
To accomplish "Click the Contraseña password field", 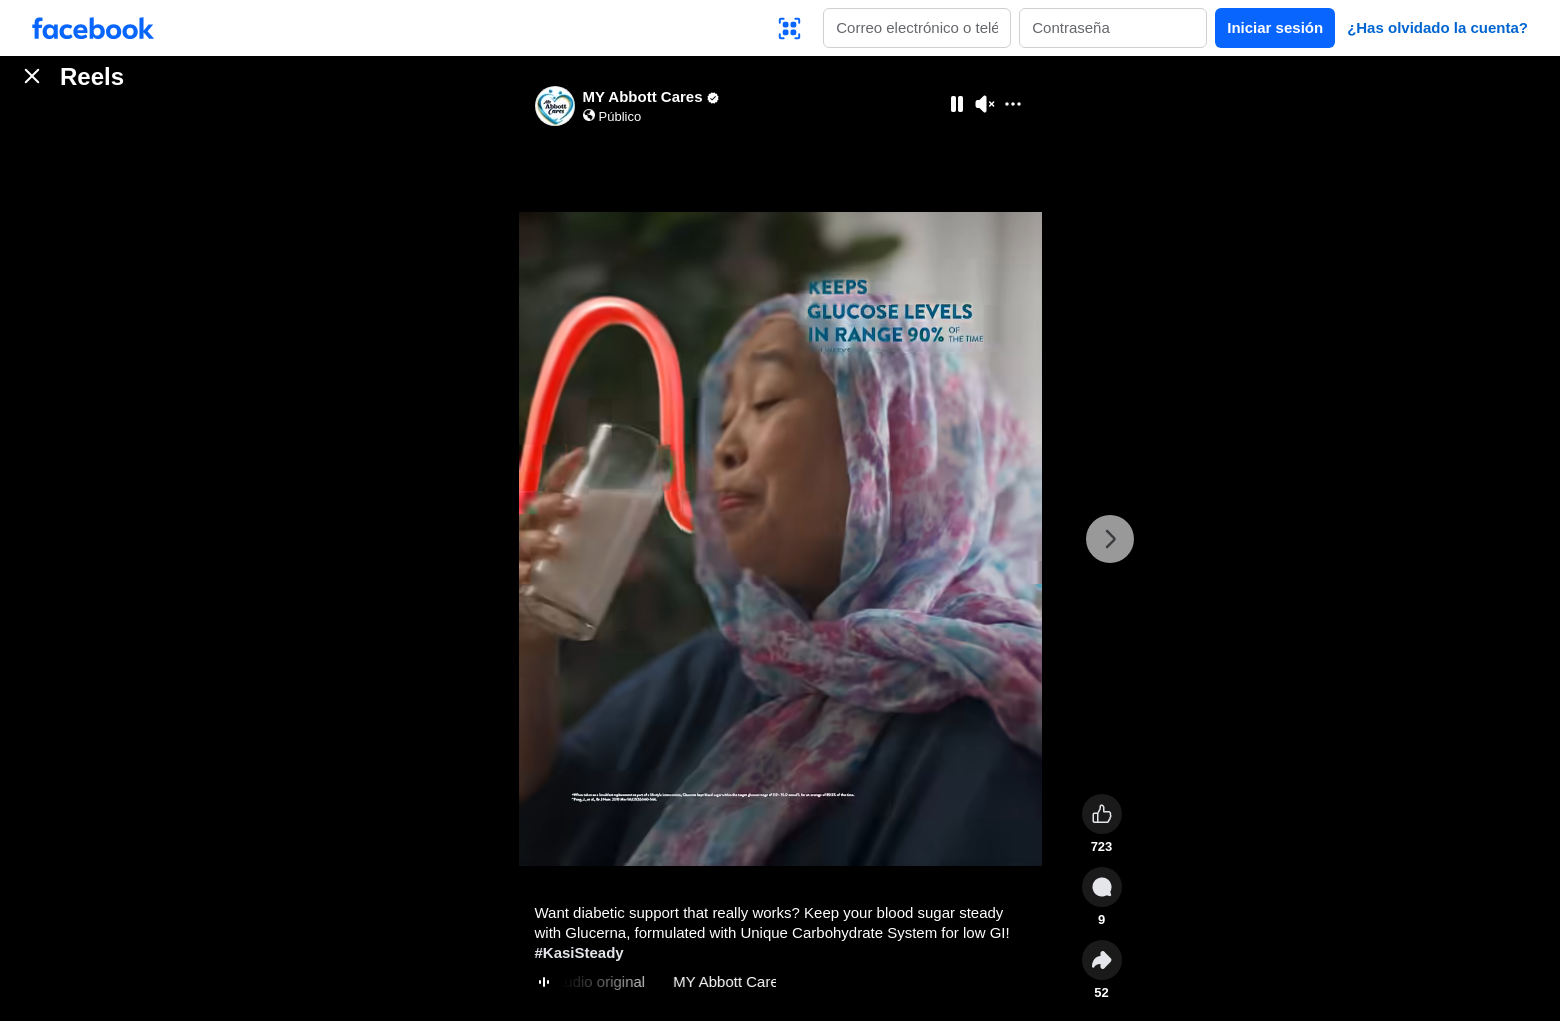I will (x=1113, y=28).
